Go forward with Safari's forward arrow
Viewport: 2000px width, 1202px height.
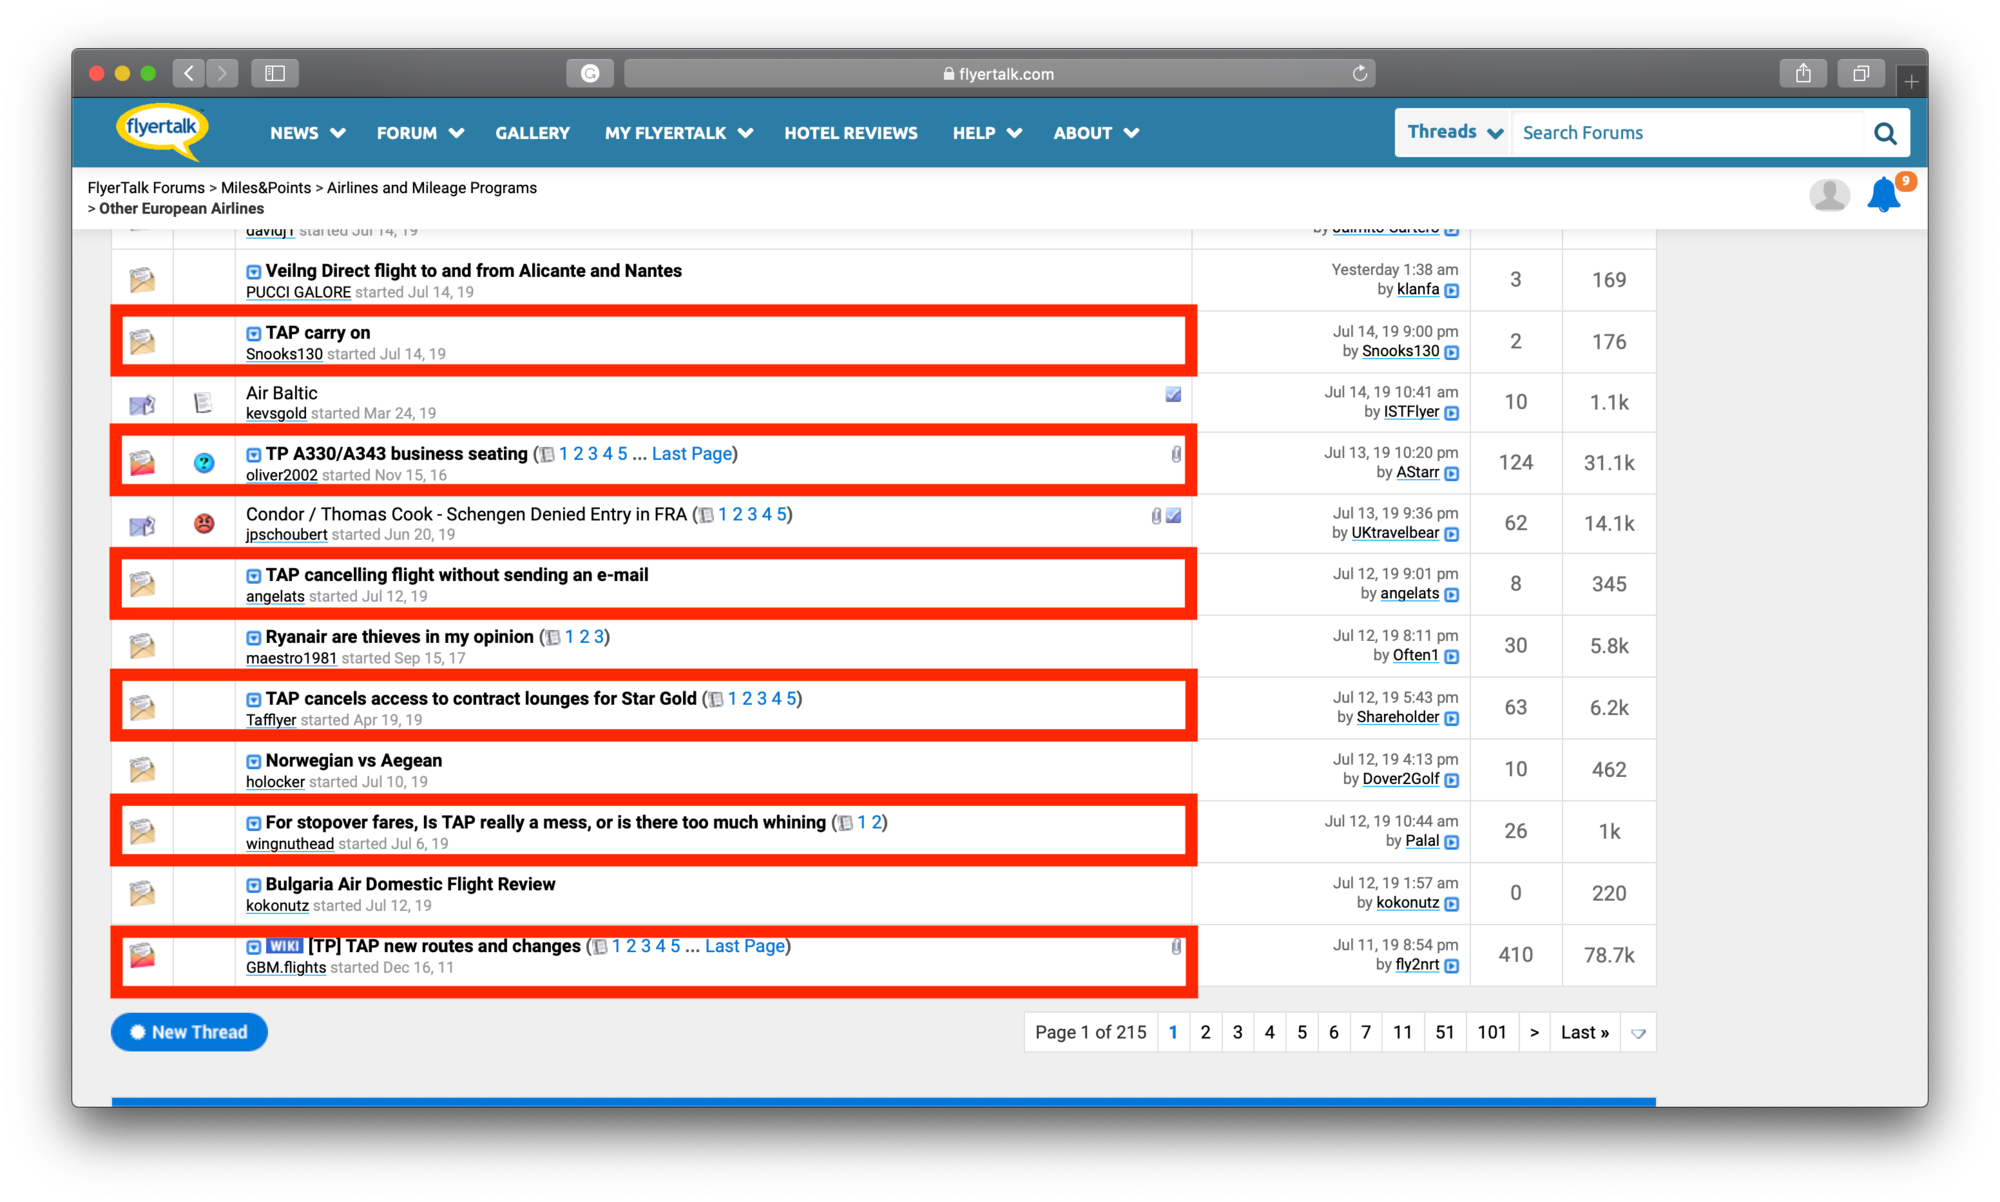tap(223, 73)
